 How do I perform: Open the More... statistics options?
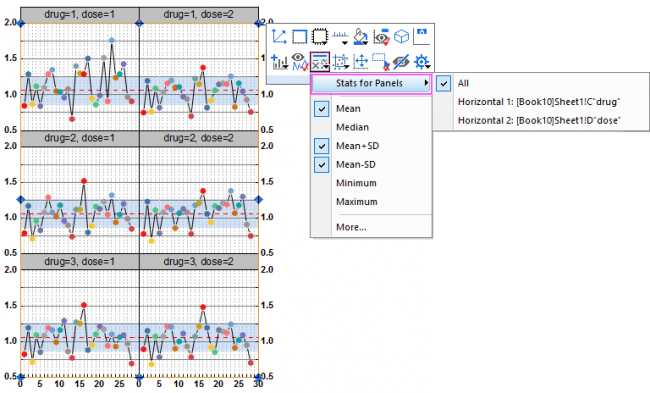(x=351, y=227)
